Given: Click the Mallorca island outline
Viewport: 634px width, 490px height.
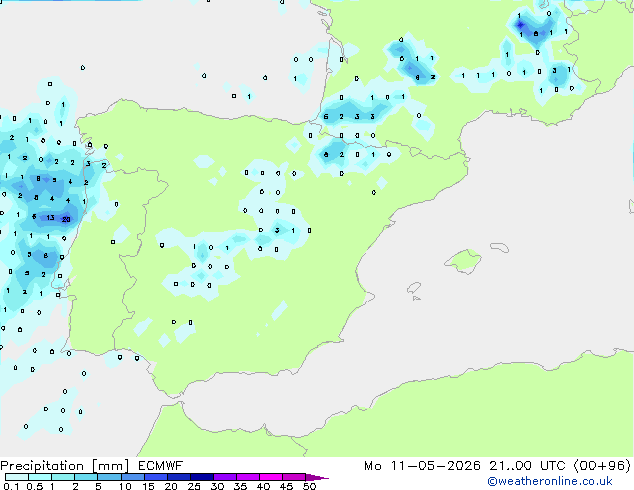Looking at the screenshot, I should [x=463, y=261].
